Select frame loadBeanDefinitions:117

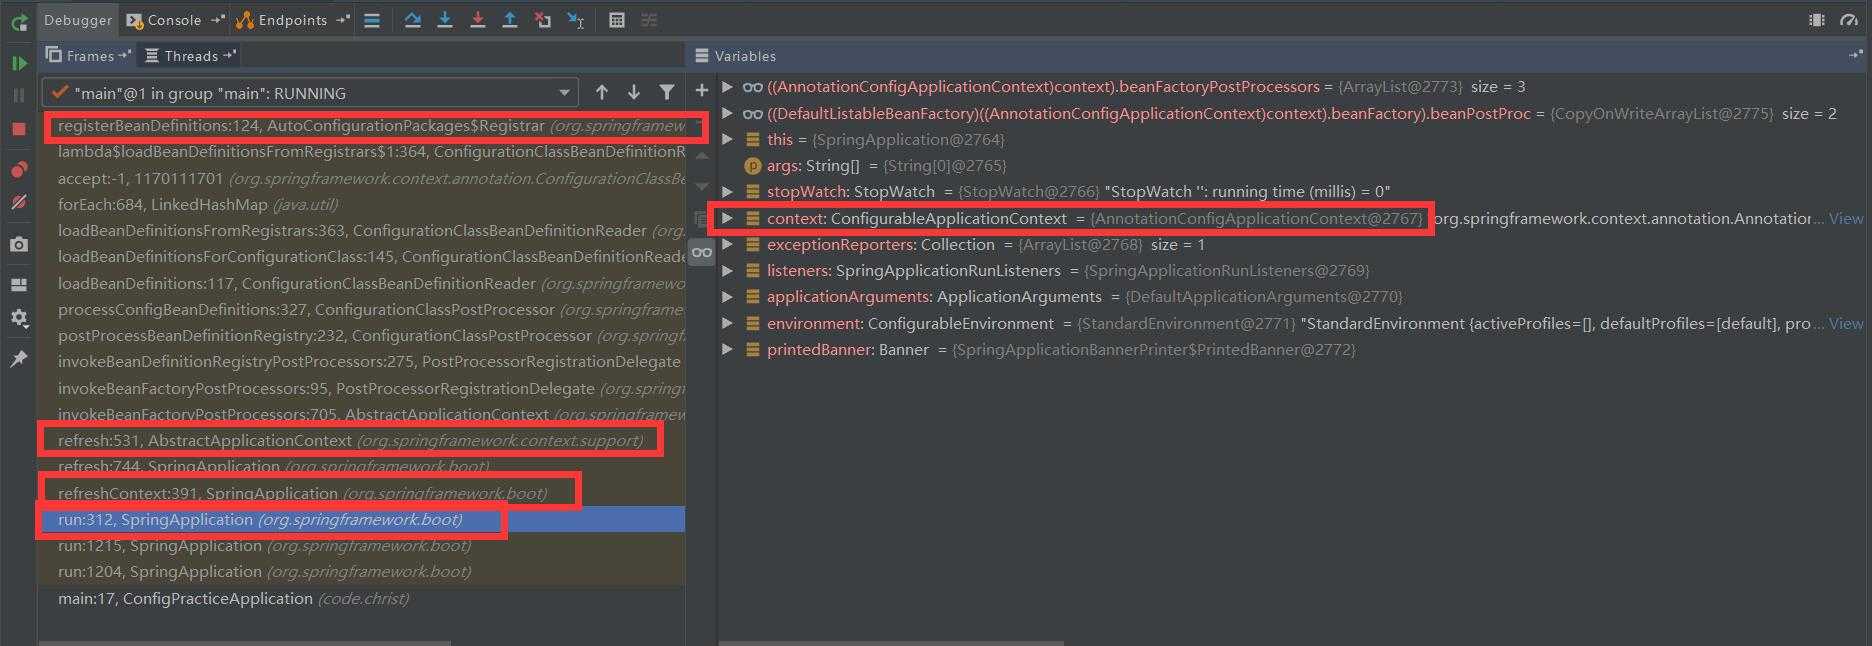click(x=361, y=283)
